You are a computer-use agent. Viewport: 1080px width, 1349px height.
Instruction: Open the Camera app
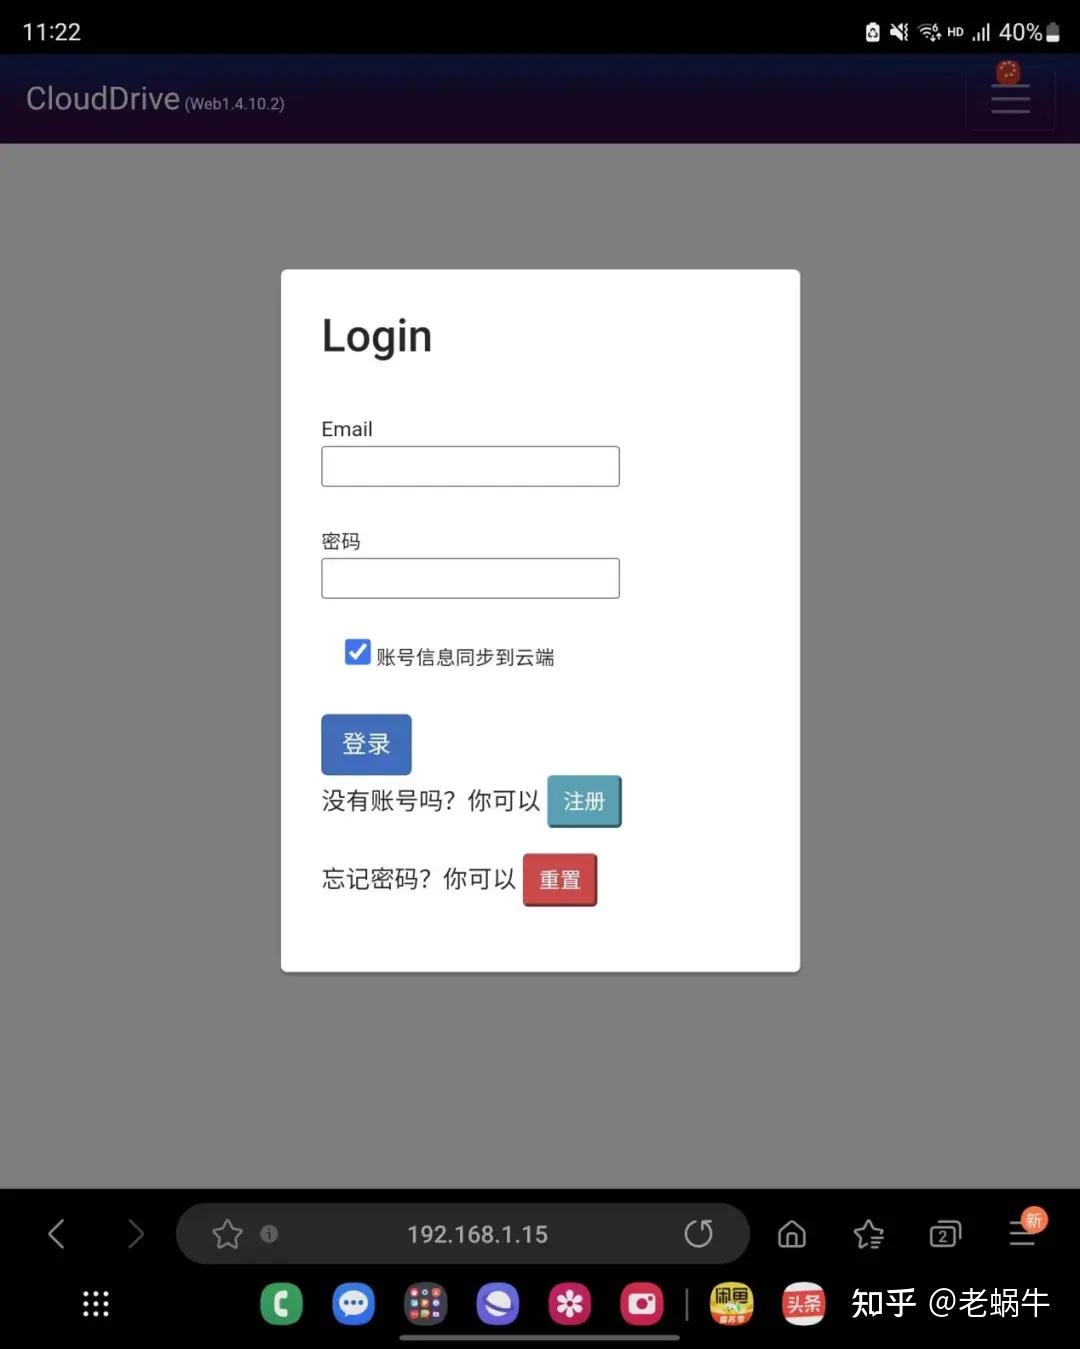tap(641, 1304)
